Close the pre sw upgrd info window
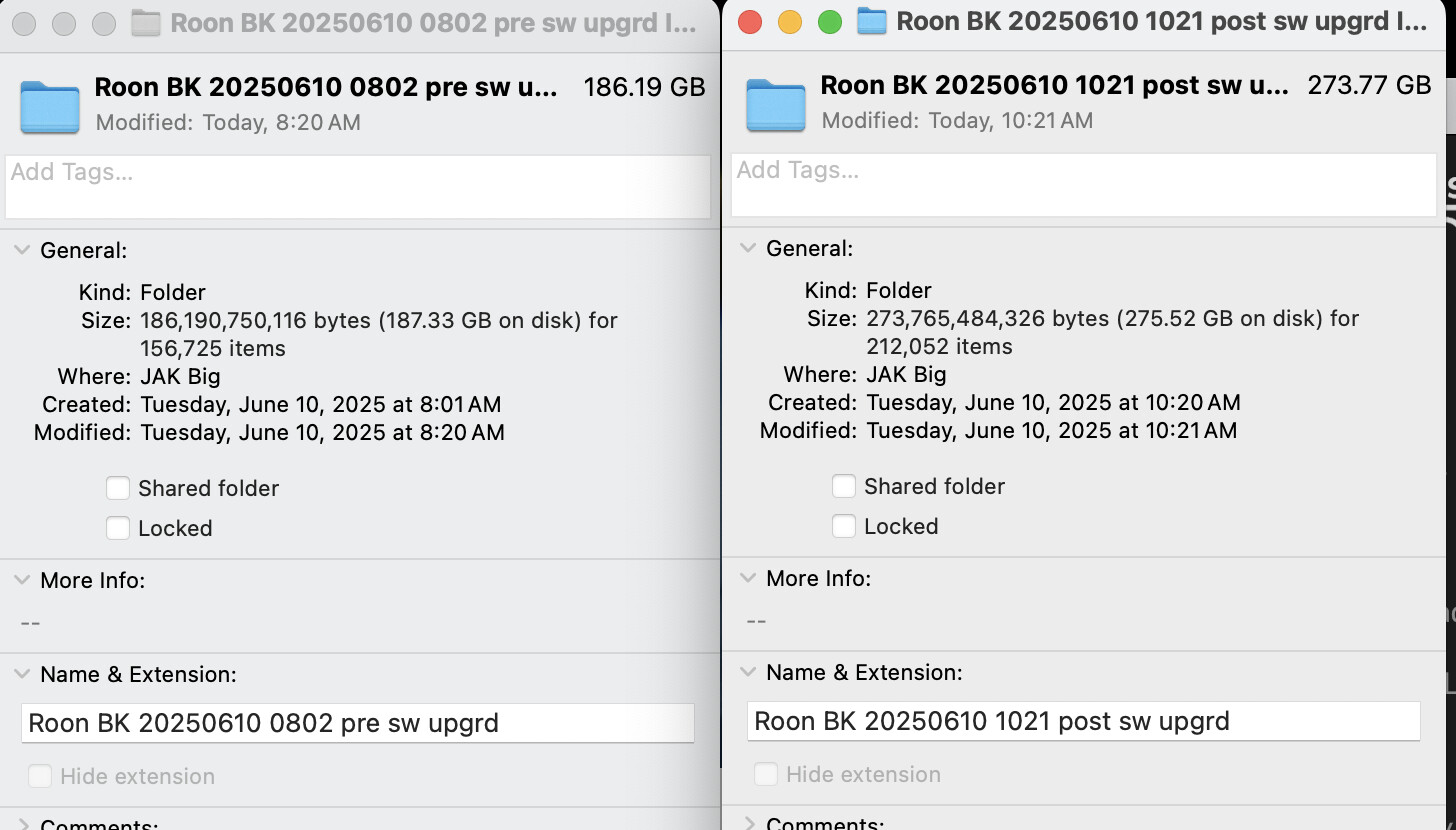The height and width of the screenshot is (830, 1456). coord(24,23)
